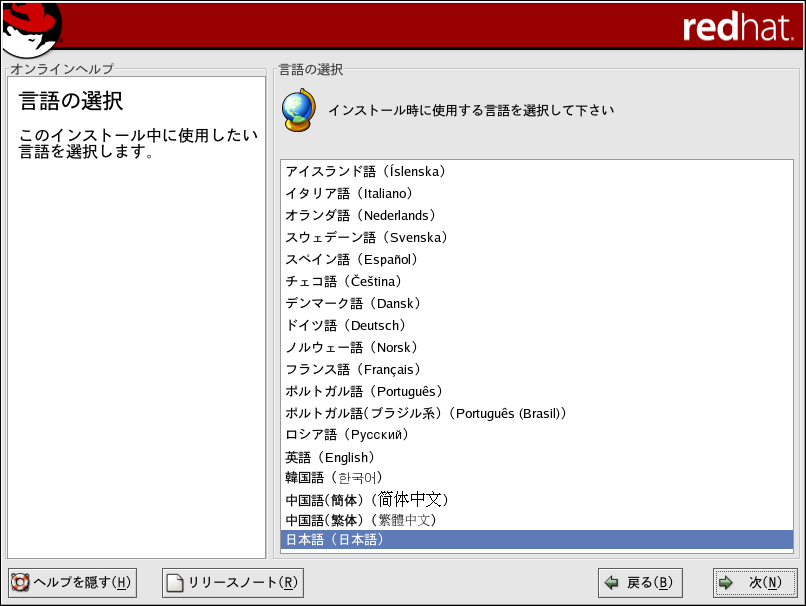Screen dimensions: 806x606
Task: Choose Nederlands in the language list
Action: (x=361, y=215)
